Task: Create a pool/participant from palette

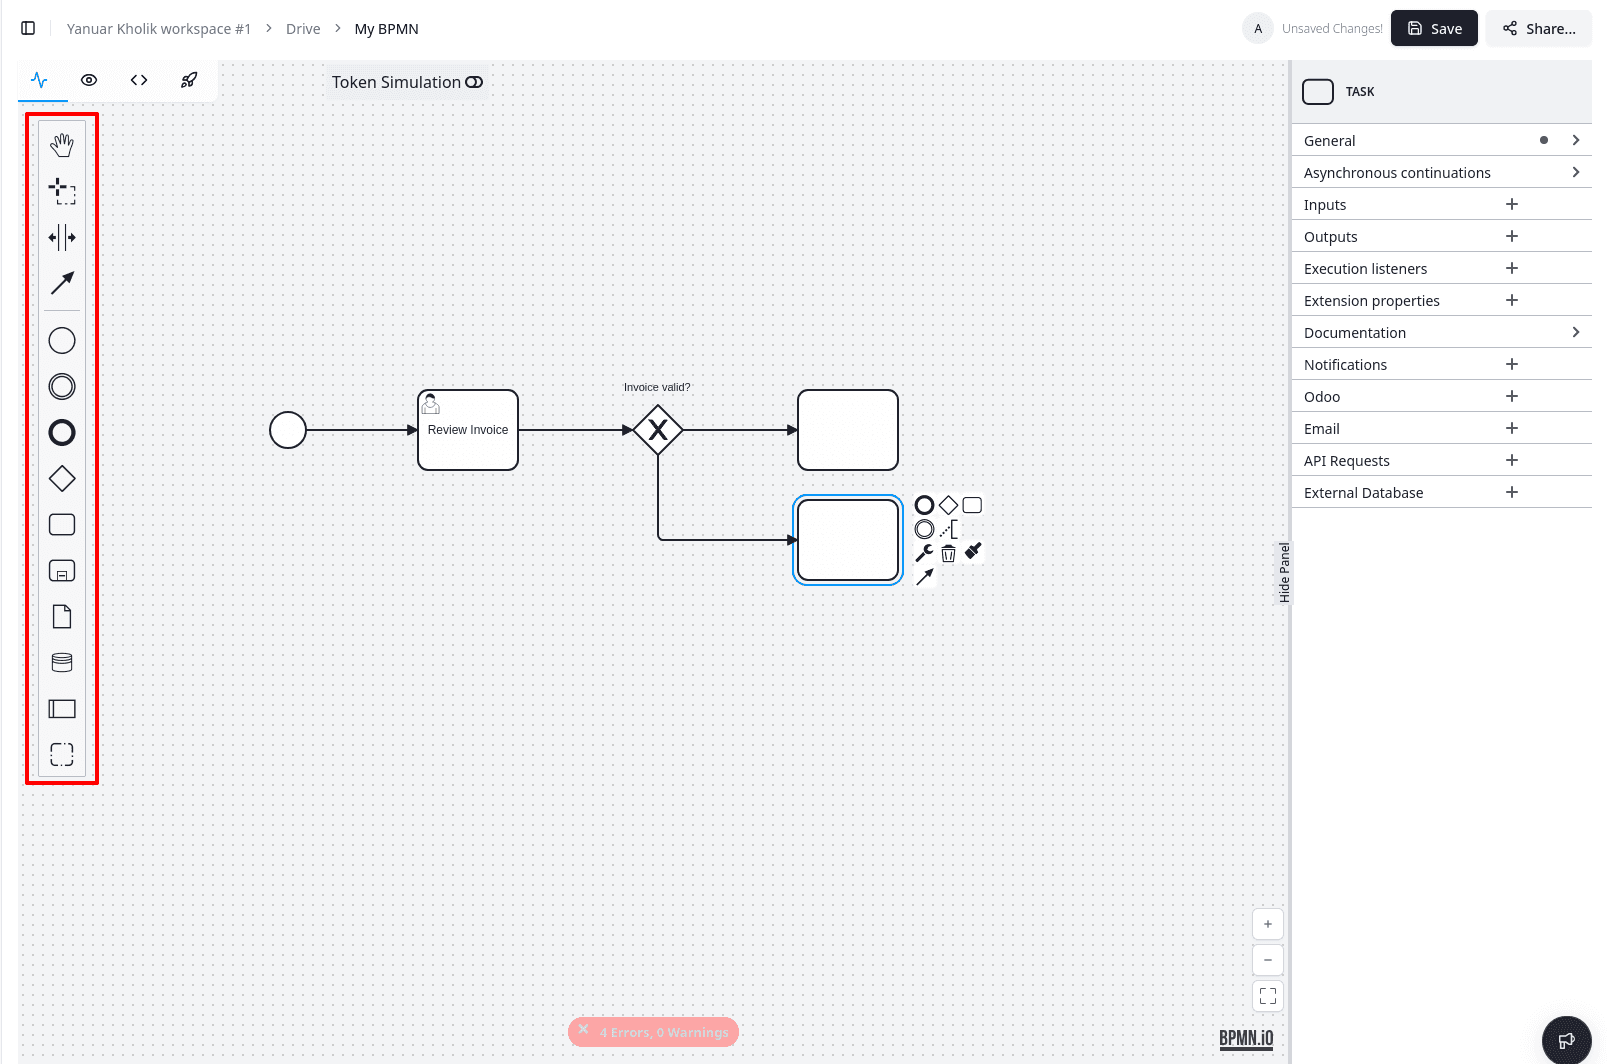Action: point(62,709)
